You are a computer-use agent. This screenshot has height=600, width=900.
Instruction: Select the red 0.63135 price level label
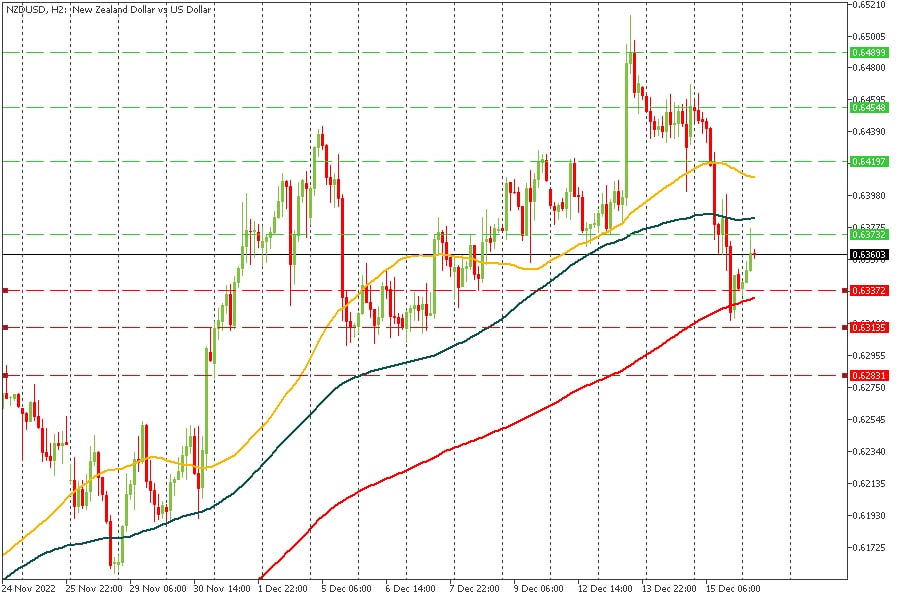click(x=868, y=327)
